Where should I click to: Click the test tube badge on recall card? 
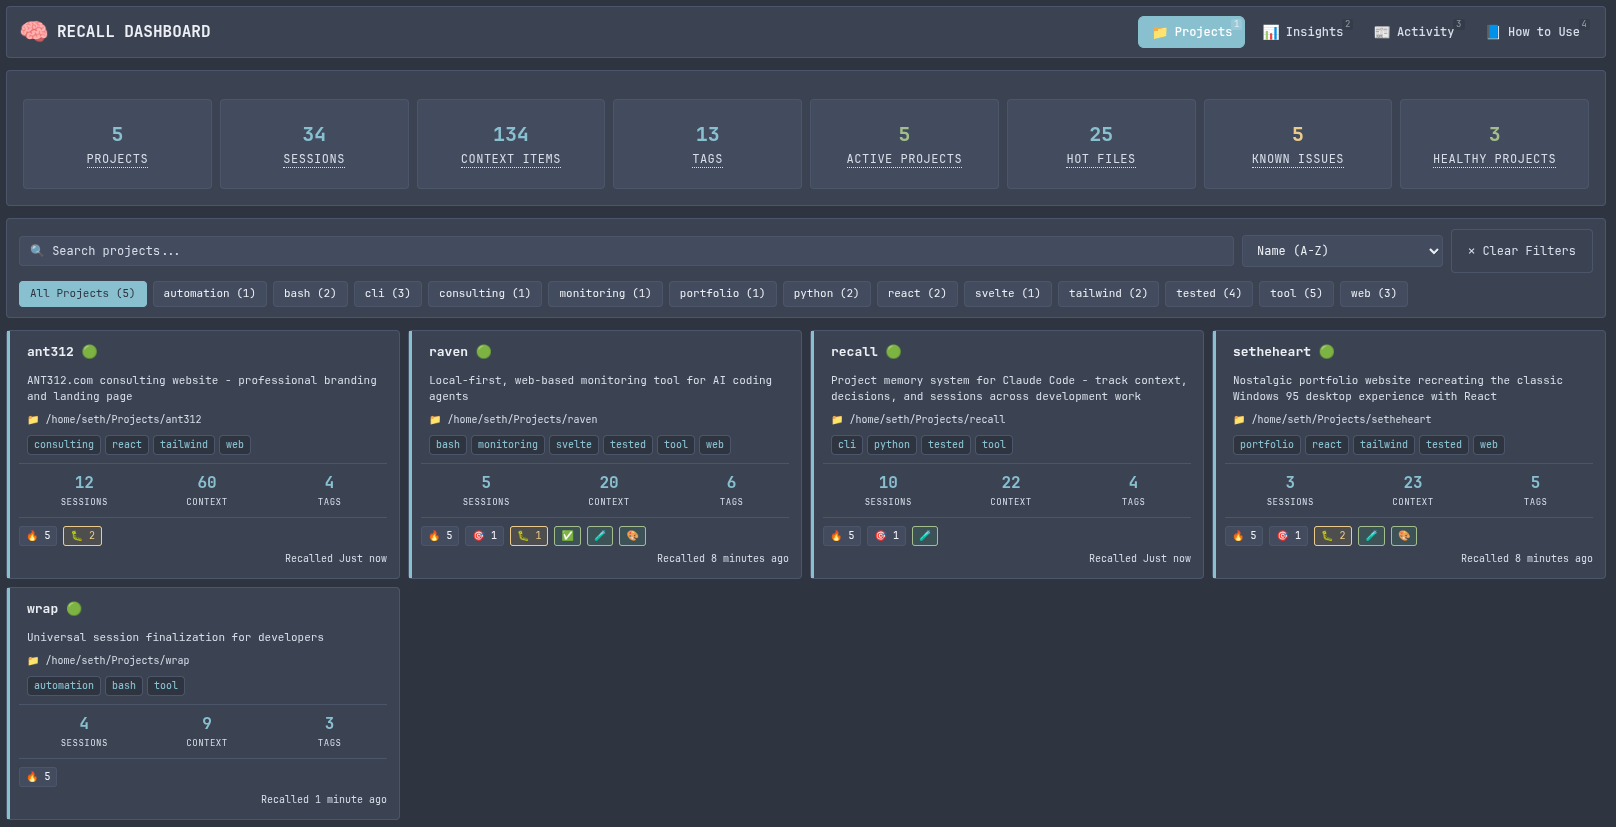925,536
